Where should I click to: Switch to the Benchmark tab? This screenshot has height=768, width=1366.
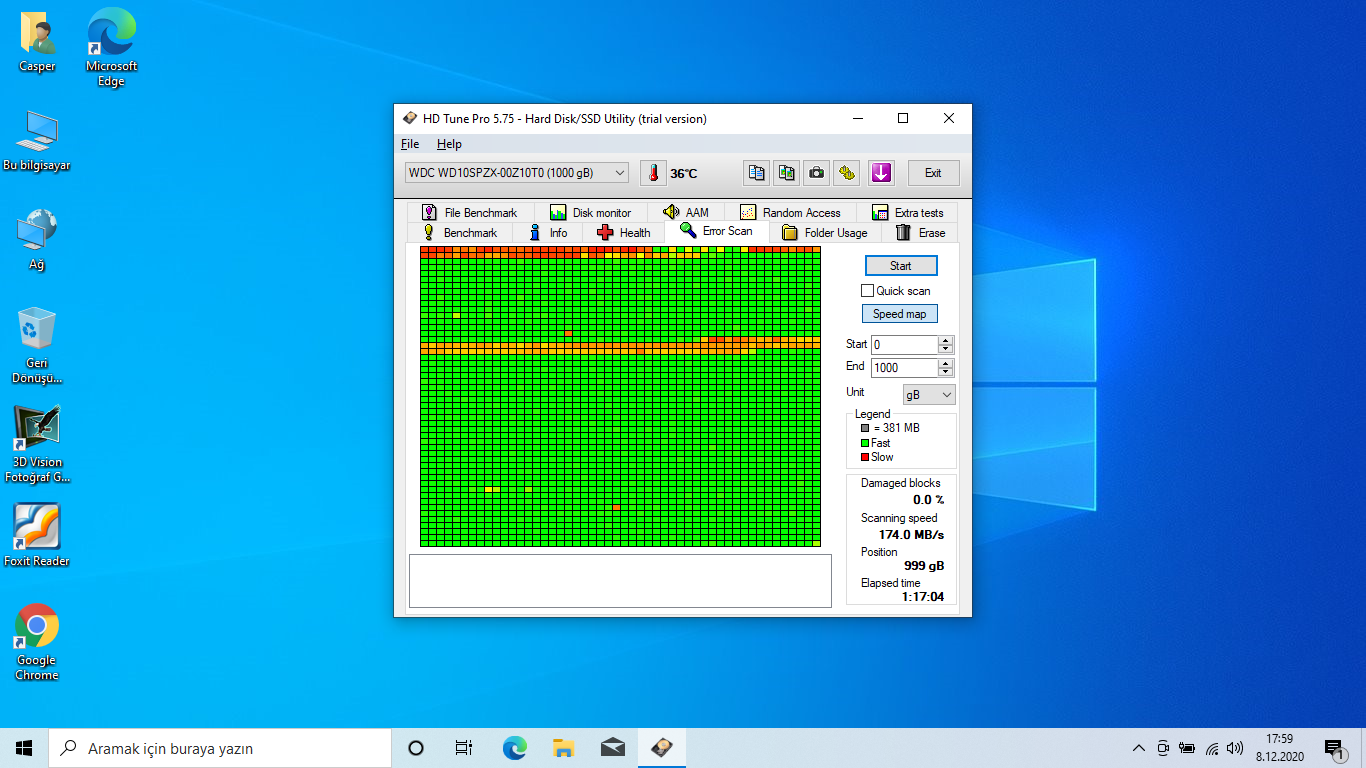click(460, 233)
